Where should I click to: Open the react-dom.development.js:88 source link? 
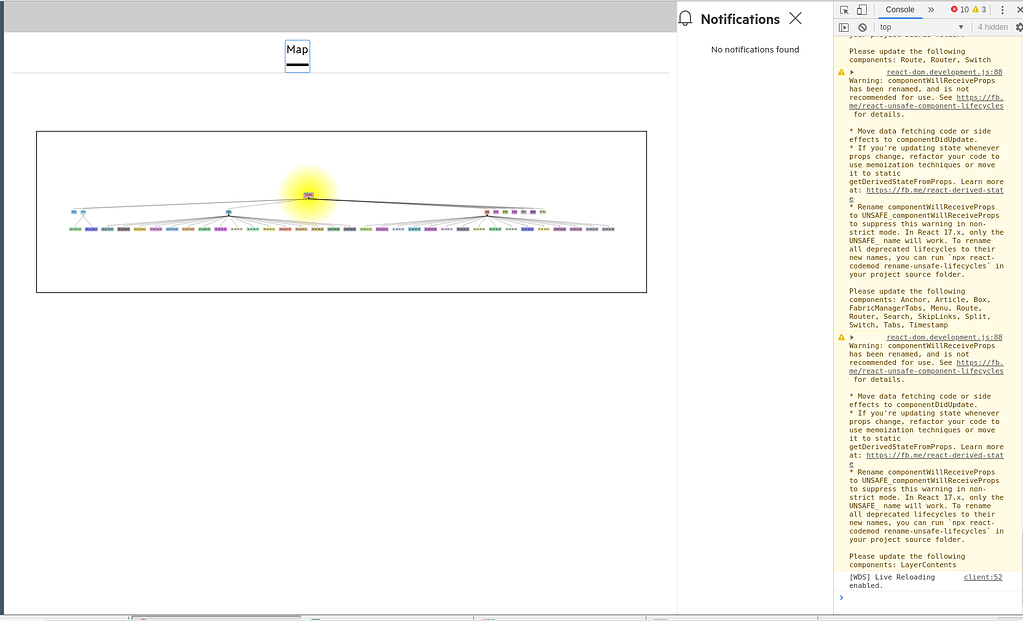945,72
